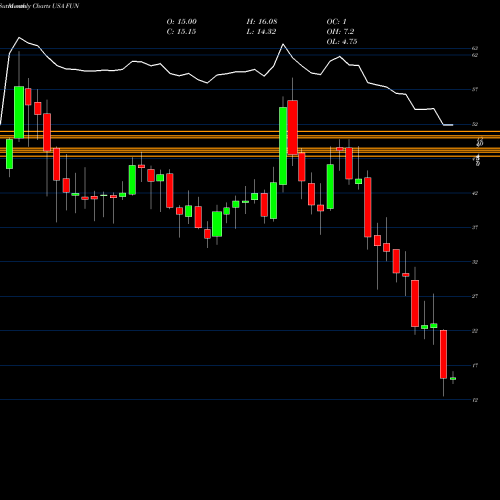Viewport: 500px width, 500px height.
Task: Select the open value "O: 15.00"
Action: (182, 22)
